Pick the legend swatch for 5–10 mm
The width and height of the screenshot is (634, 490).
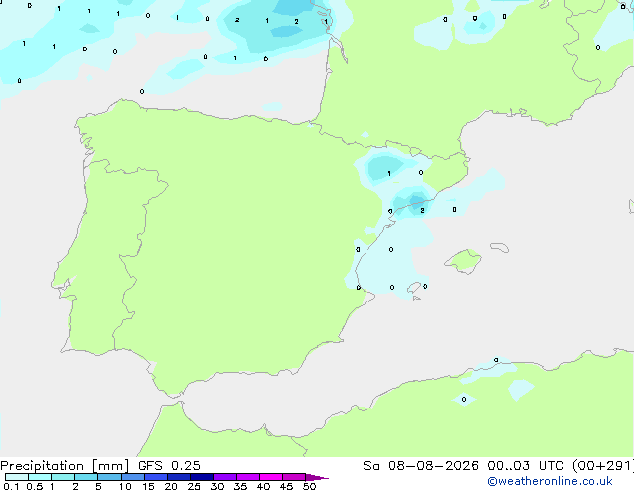click(x=109, y=477)
